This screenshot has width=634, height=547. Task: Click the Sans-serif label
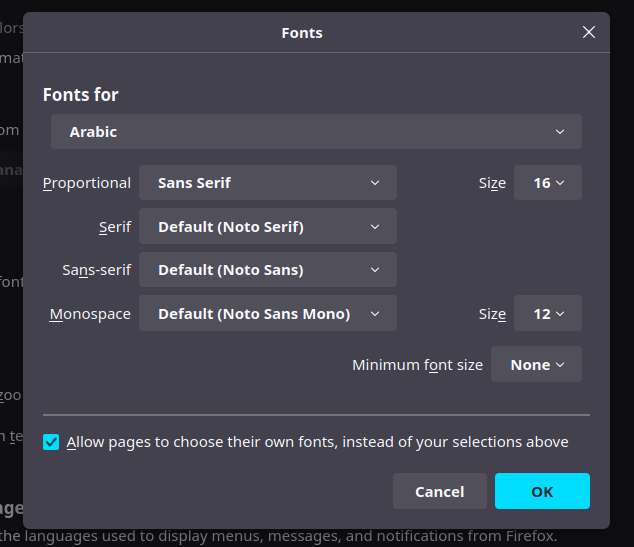click(x=96, y=270)
